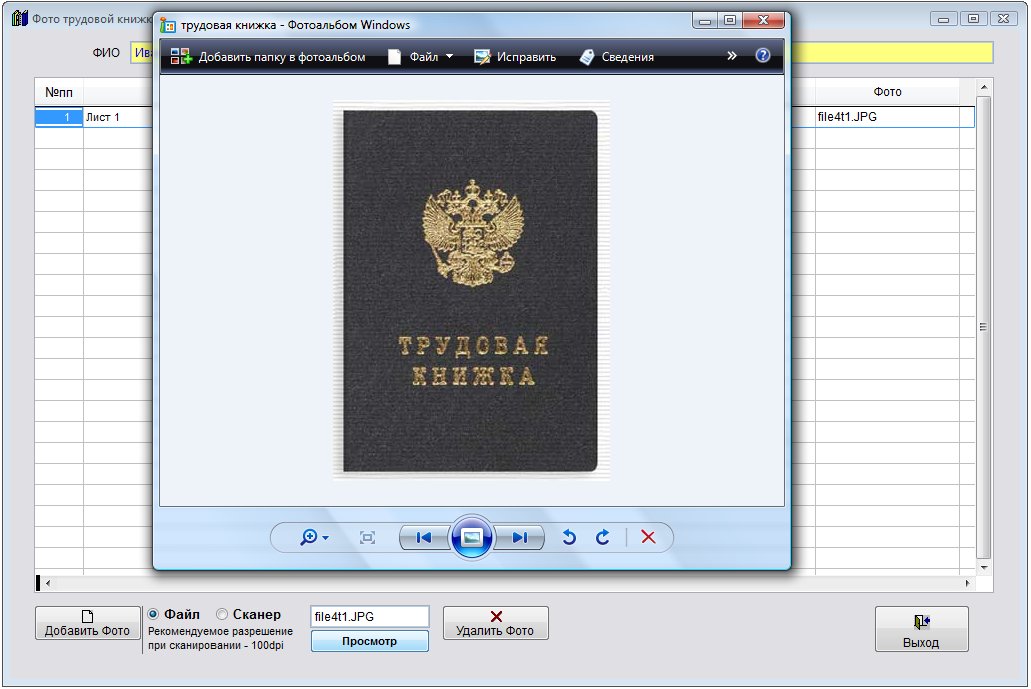Start the slide show
The height and width of the screenshot is (689, 1031).
coord(471,537)
